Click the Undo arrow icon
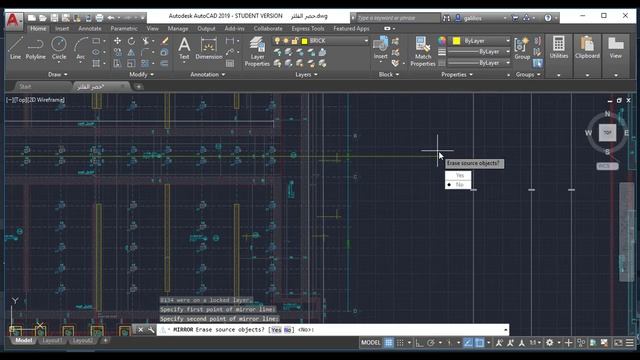 (x=111, y=18)
